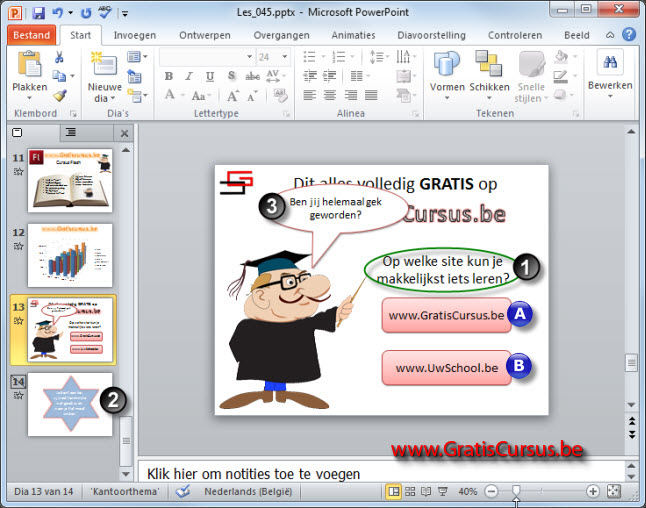Image resolution: width=646 pixels, height=508 pixels.
Task: Select slide 11 thumbnail
Action: tap(70, 181)
